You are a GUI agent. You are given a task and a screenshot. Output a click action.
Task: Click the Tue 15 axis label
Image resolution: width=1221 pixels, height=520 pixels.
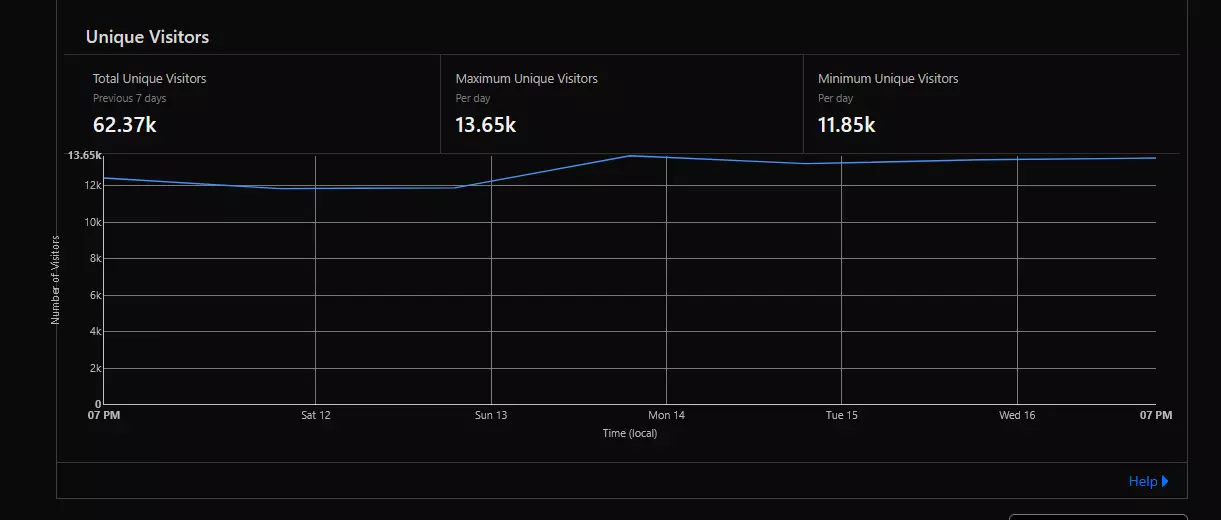click(842, 415)
